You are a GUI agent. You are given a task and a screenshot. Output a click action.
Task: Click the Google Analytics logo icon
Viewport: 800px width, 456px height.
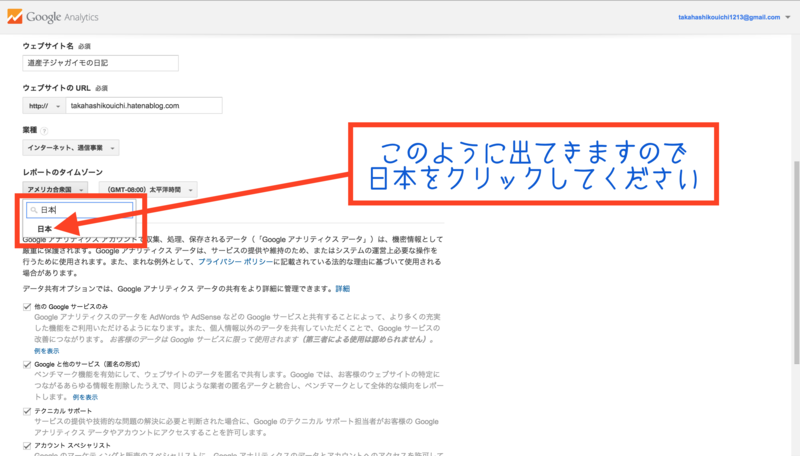15,17
